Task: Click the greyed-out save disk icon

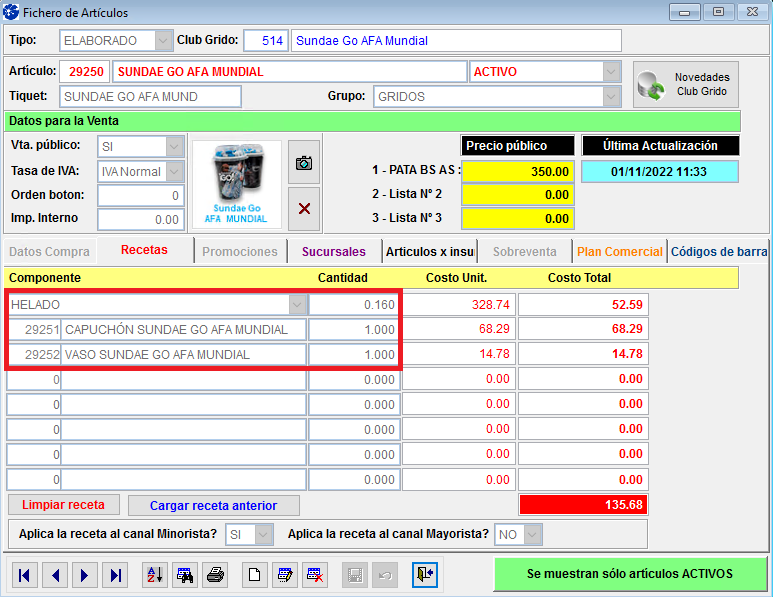Action: pos(355,575)
